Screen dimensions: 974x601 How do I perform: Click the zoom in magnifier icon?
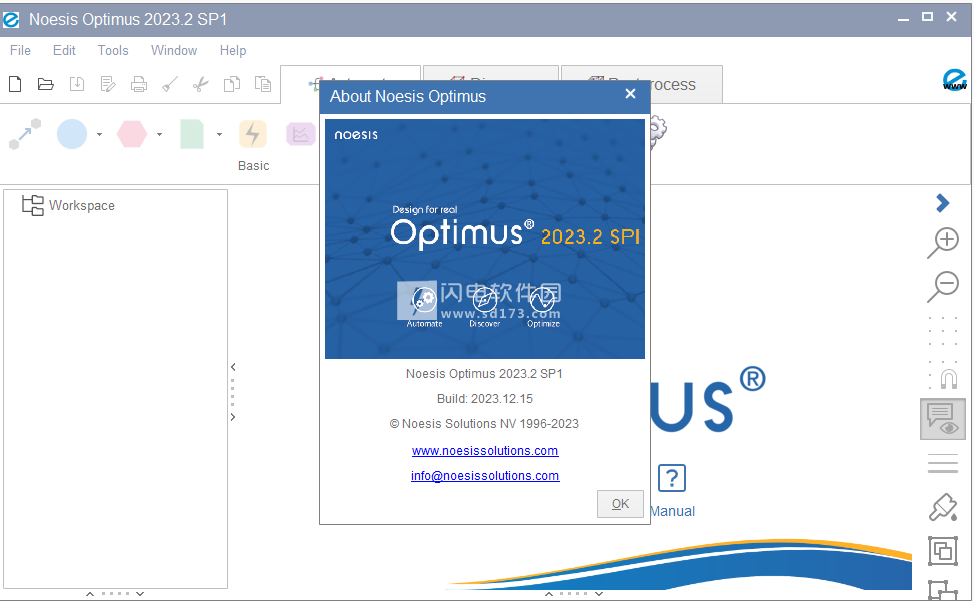[943, 243]
